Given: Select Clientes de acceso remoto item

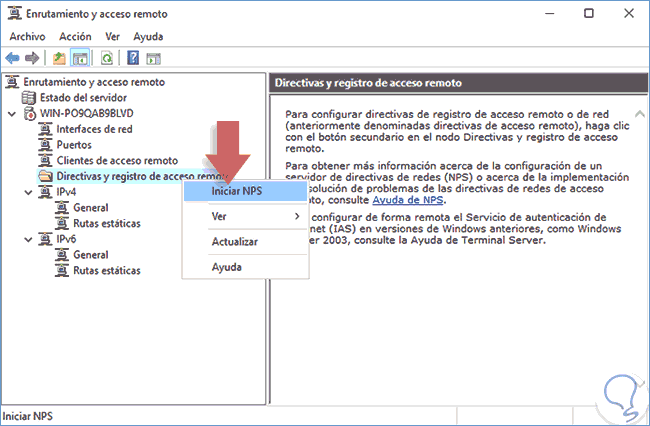Looking at the screenshot, I should coord(117,160).
